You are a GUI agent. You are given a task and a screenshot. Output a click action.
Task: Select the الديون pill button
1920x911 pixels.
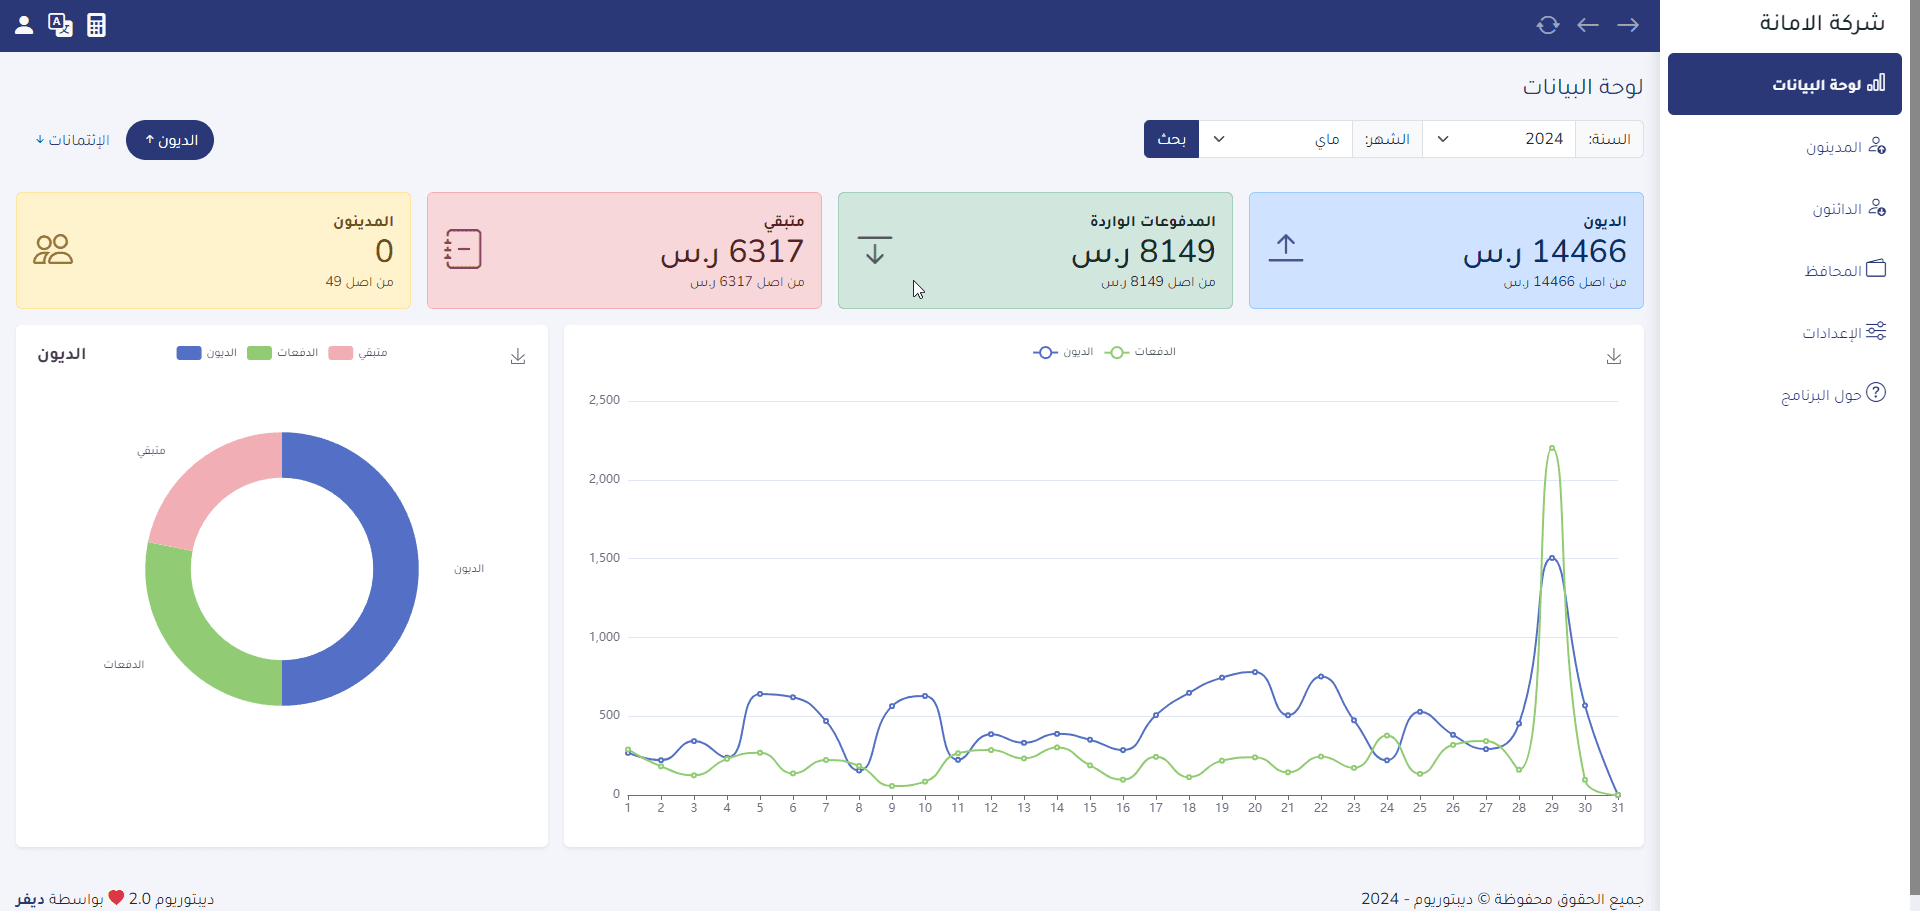(170, 140)
